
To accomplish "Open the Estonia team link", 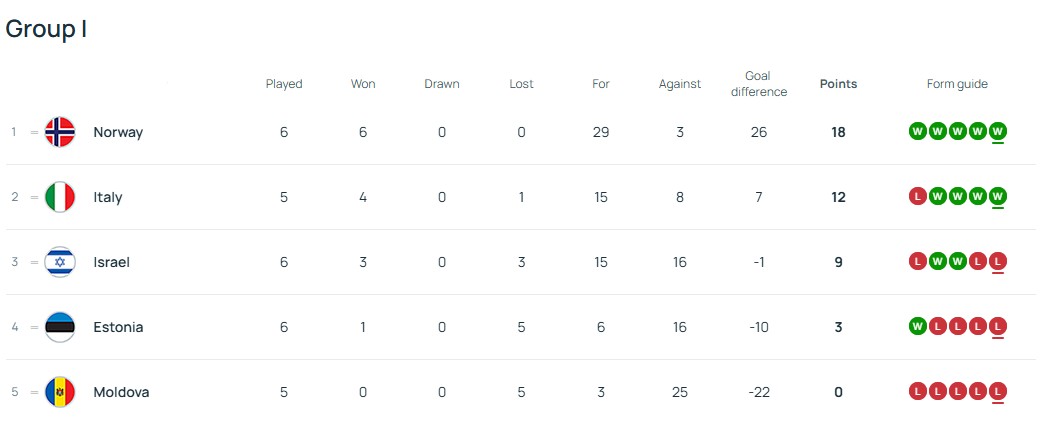I will pos(118,327).
